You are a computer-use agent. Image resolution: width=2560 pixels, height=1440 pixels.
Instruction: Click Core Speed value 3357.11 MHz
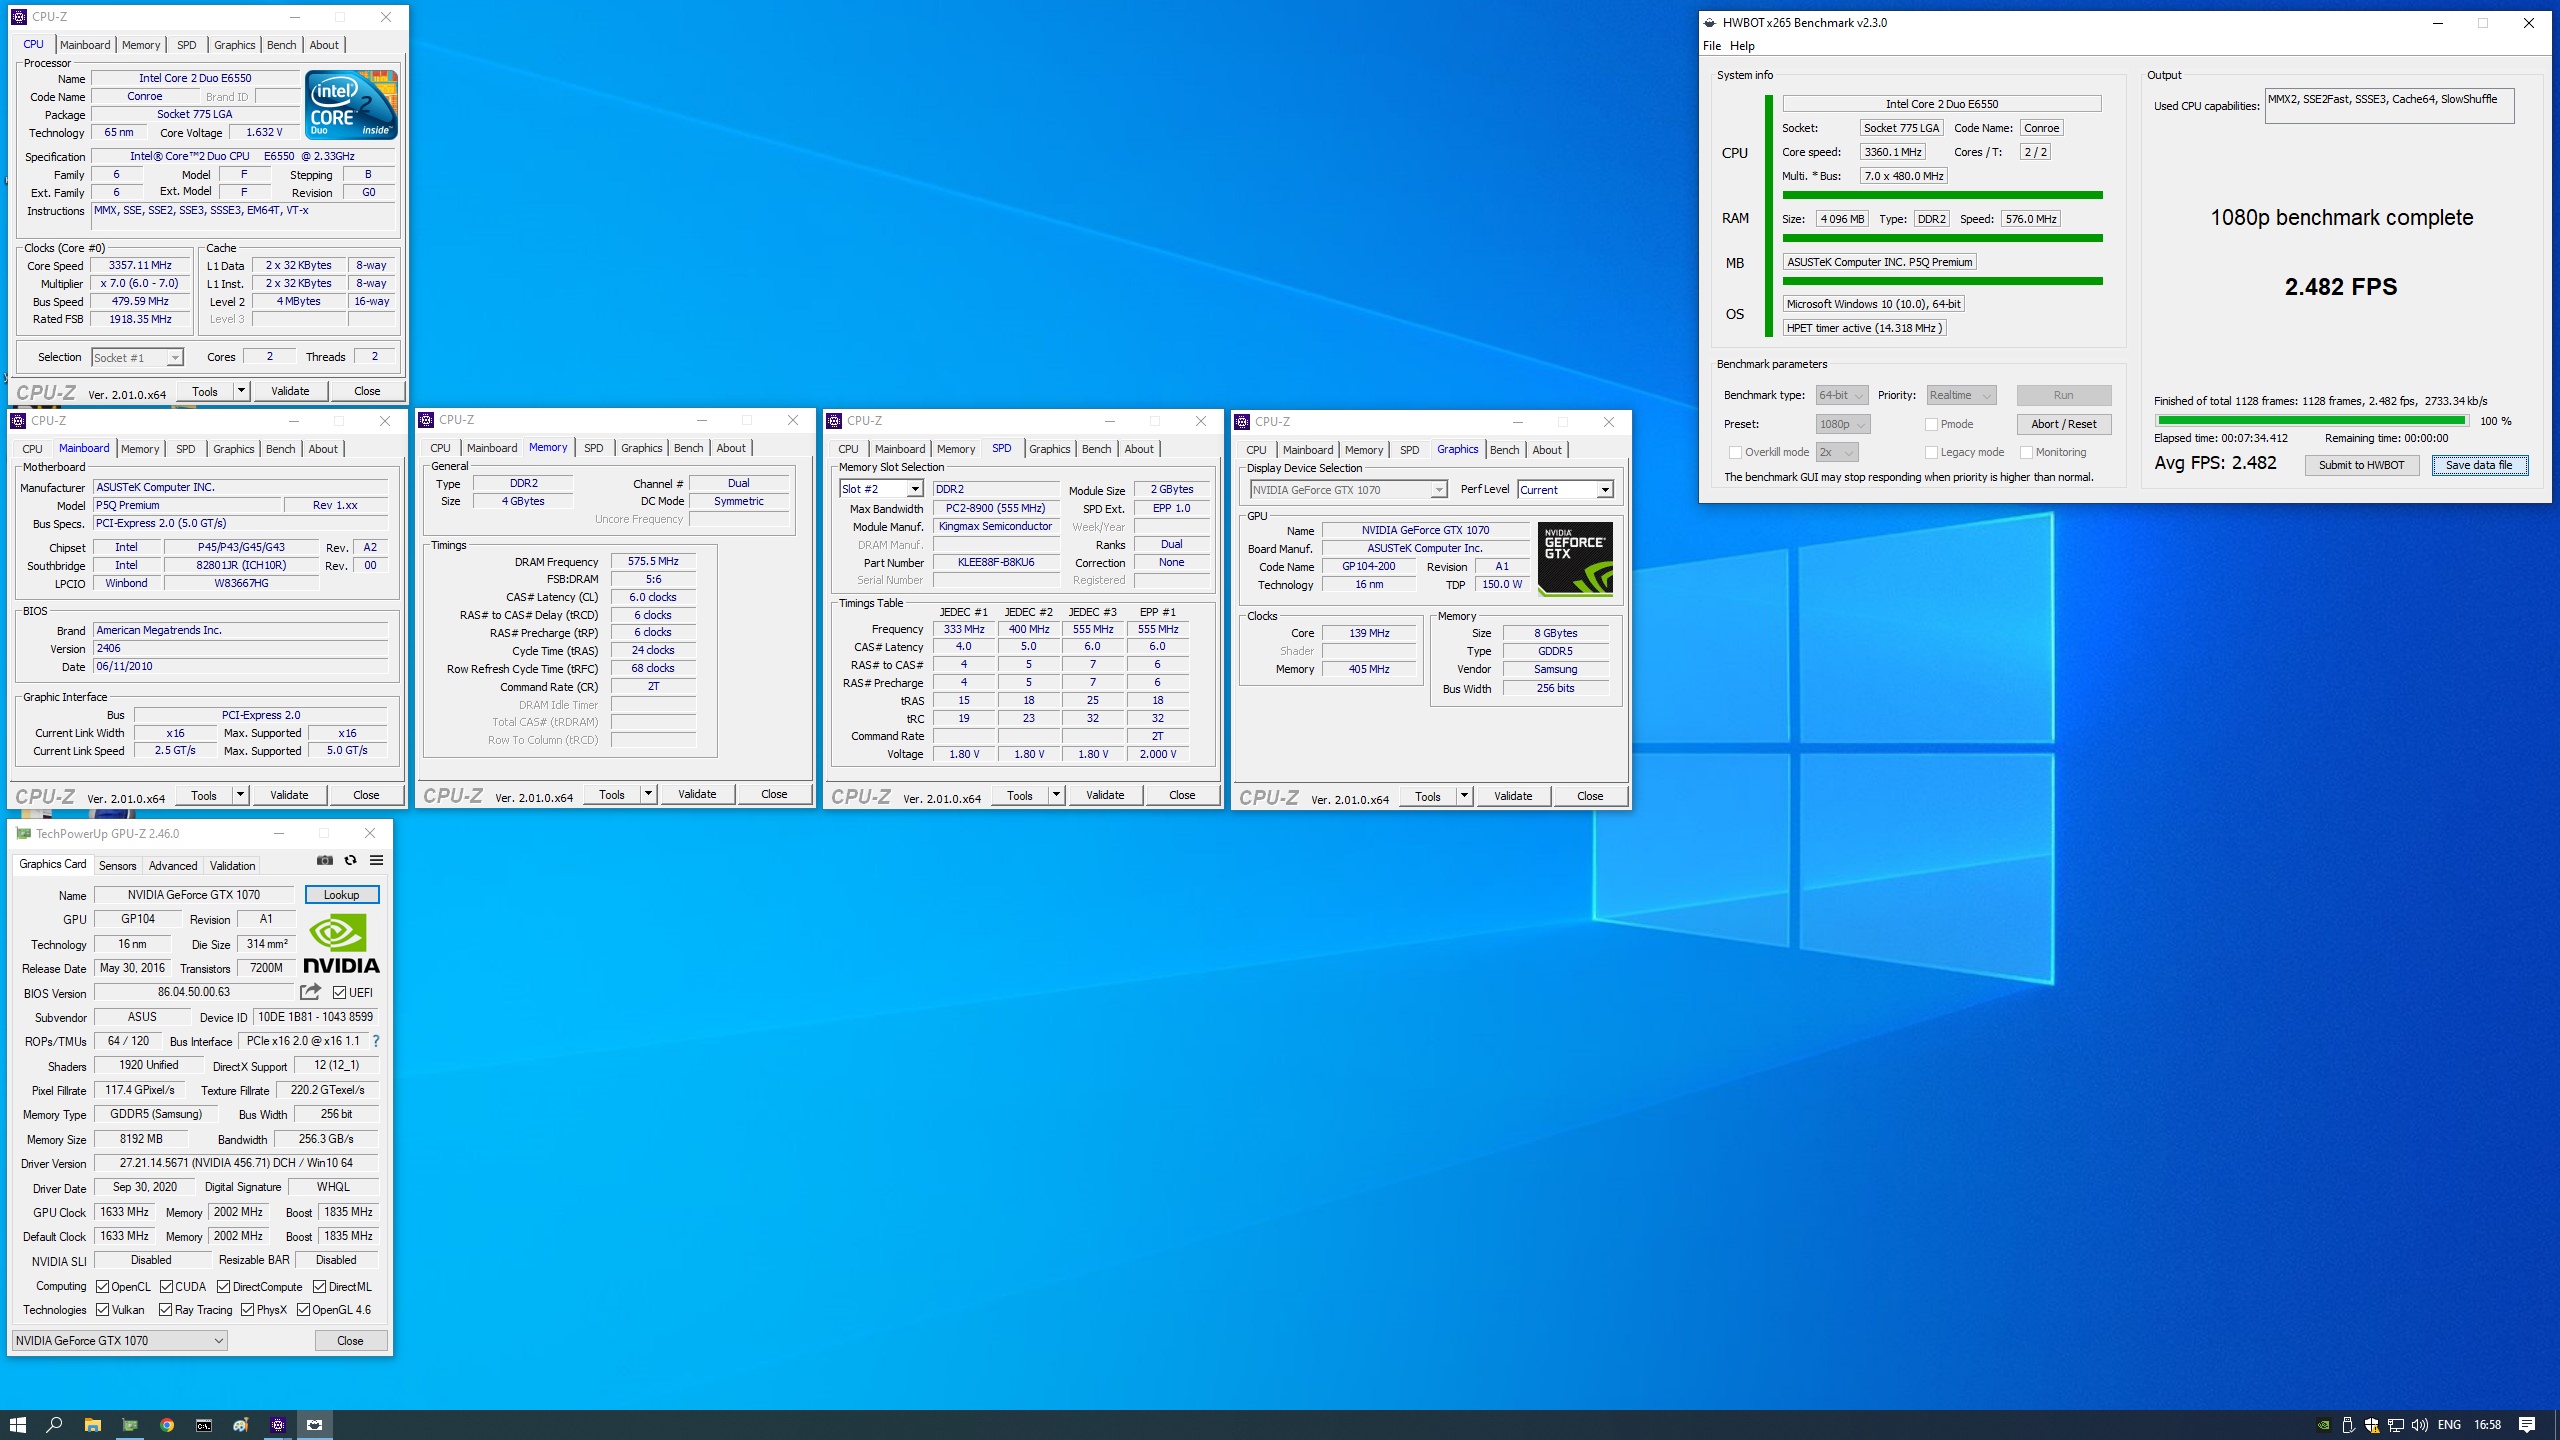pyautogui.click(x=140, y=266)
